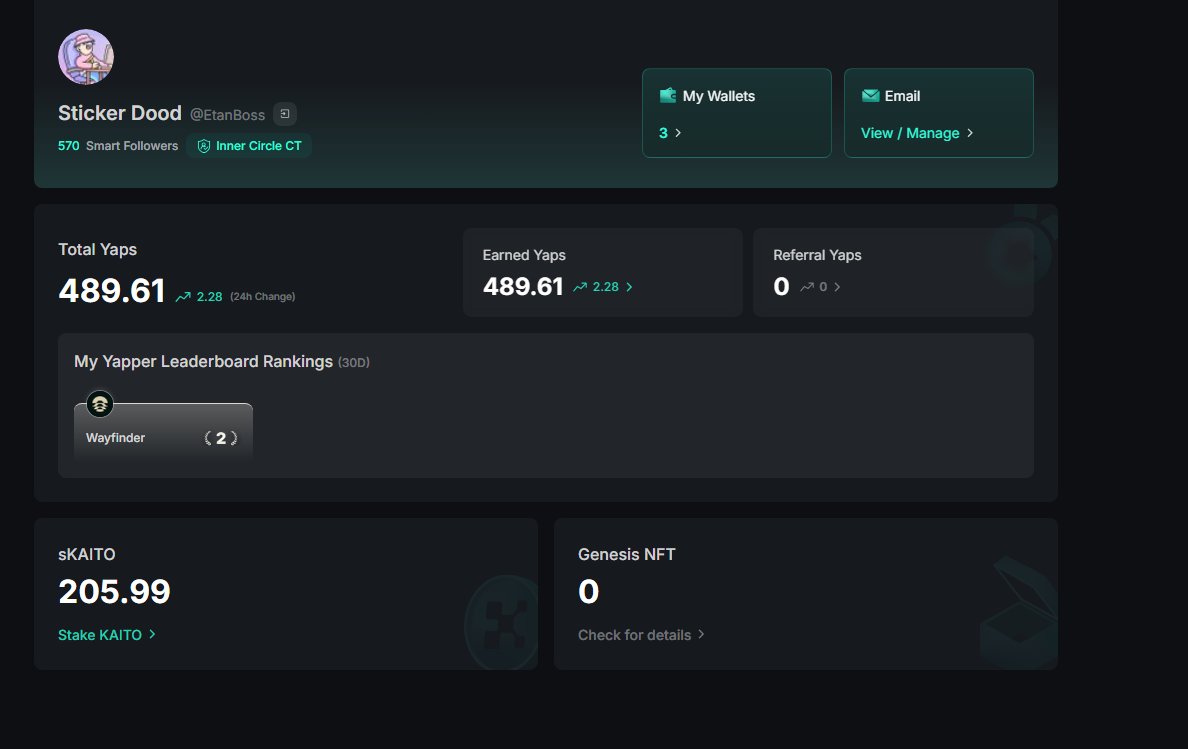Expand the wallets count chevron next to 3
The height and width of the screenshot is (749, 1188).
678,133
